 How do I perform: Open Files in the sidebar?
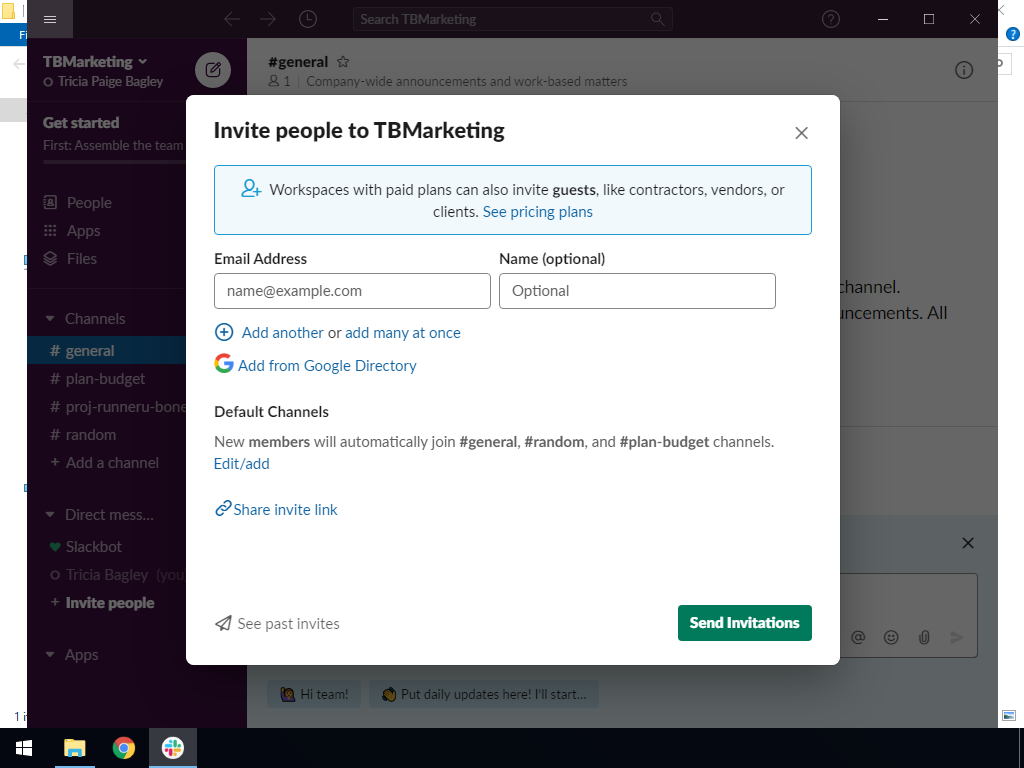[82, 259]
